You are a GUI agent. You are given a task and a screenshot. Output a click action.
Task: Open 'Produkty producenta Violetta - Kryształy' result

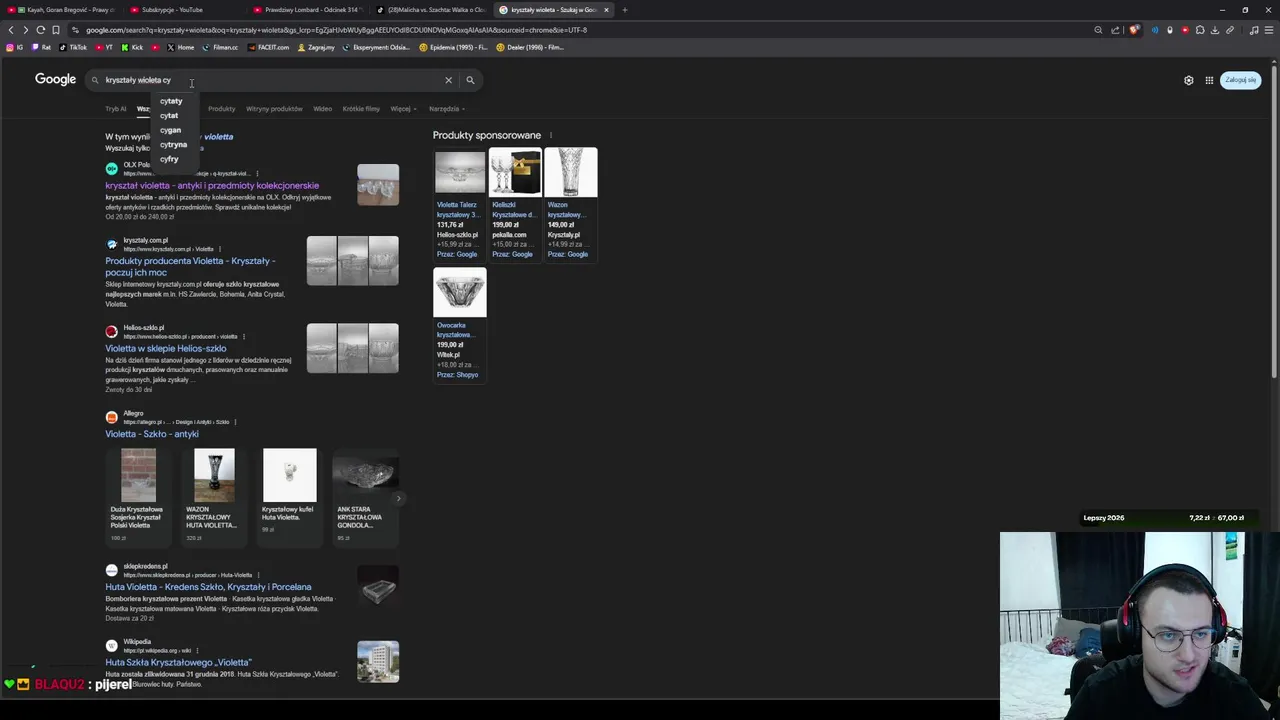190,266
